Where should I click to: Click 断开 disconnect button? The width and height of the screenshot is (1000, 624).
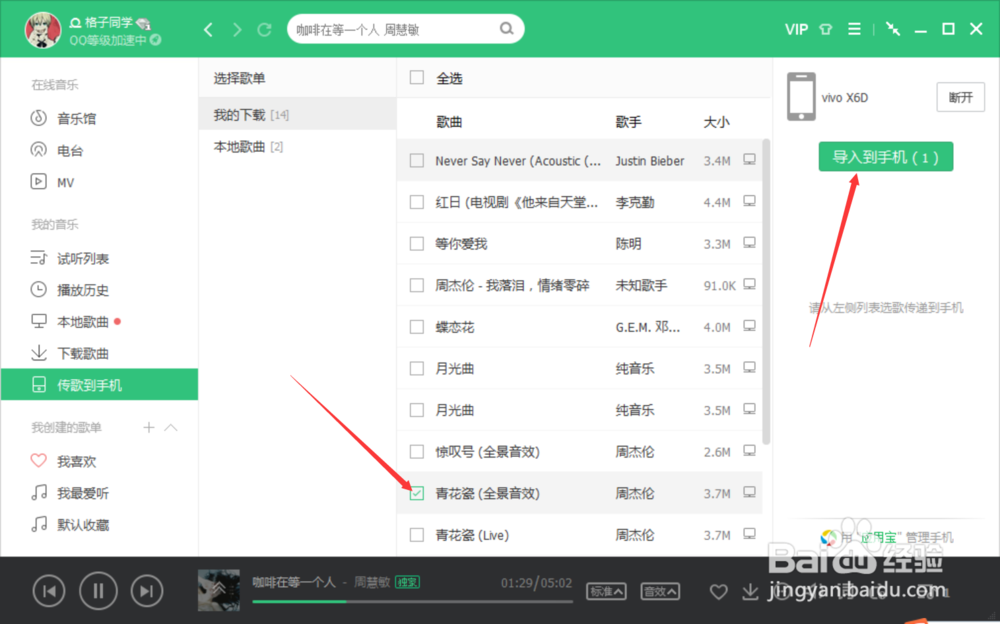[960, 98]
